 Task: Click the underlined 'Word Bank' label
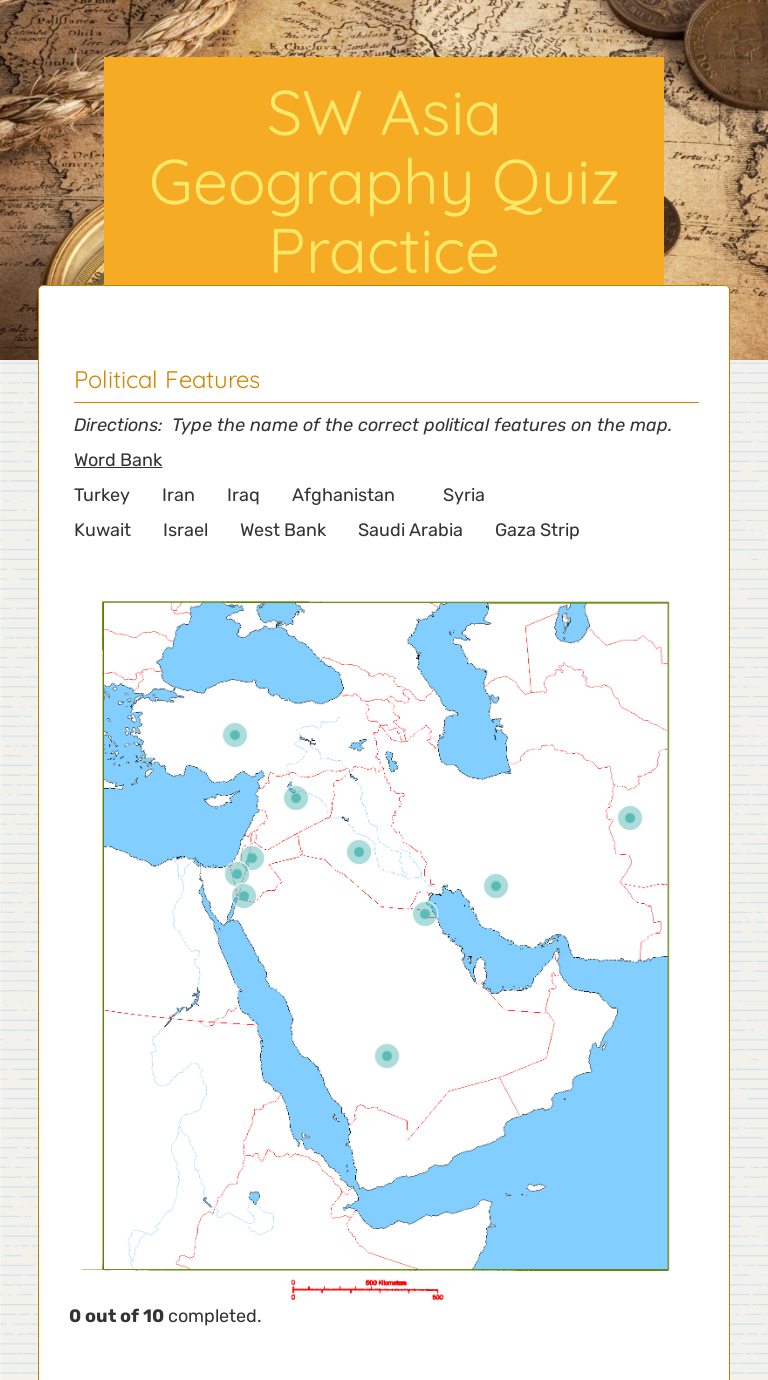pyautogui.click(x=118, y=460)
